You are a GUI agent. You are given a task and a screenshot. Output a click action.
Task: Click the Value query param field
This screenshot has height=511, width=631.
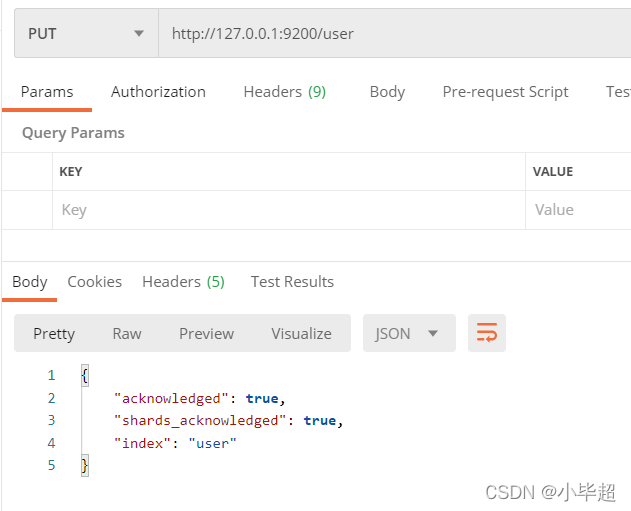click(x=578, y=210)
